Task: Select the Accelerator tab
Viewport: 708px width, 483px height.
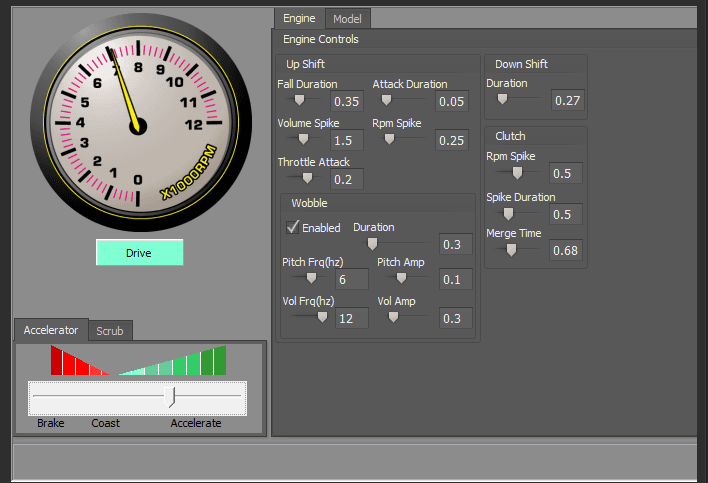Action: click(51, 330)
